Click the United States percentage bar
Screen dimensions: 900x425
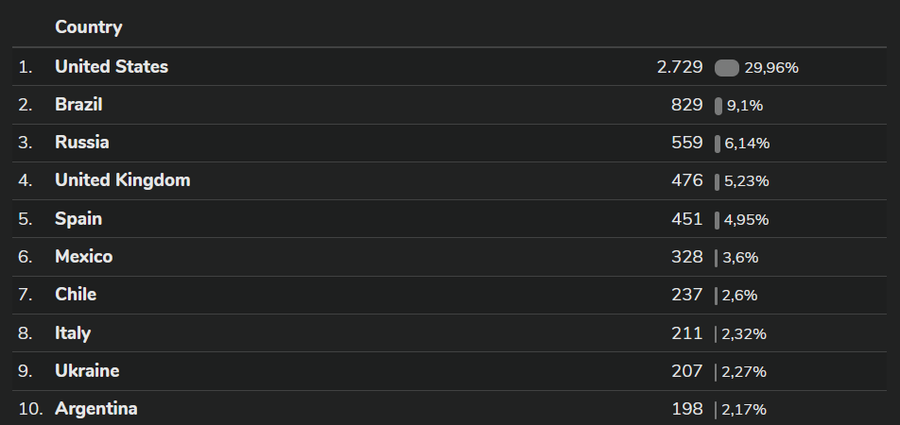point(727,68)
